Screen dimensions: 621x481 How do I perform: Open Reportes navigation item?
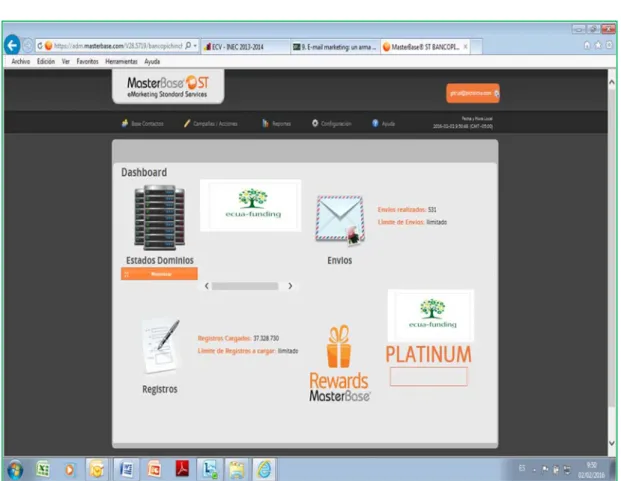(276, 124)
